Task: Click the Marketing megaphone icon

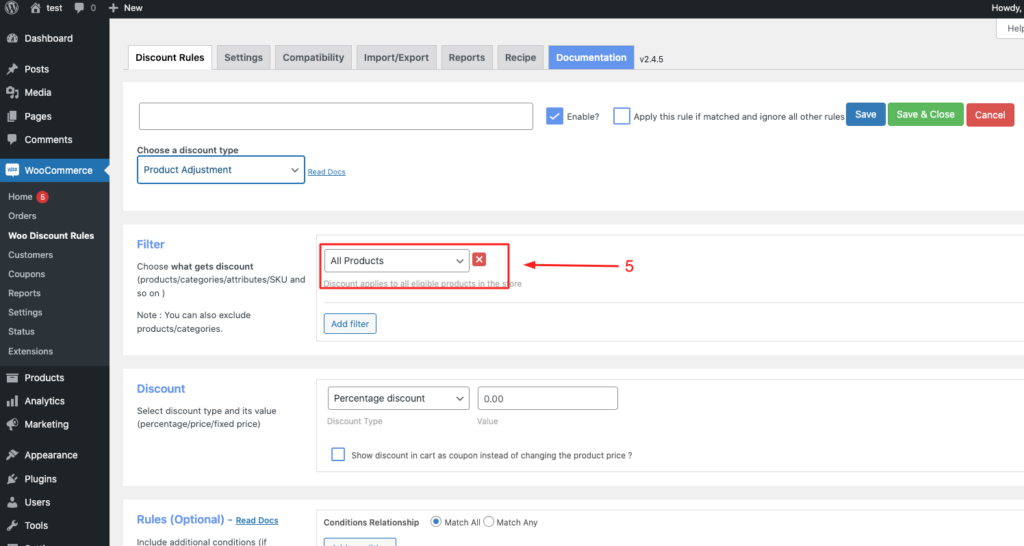Action: point(12,425)
